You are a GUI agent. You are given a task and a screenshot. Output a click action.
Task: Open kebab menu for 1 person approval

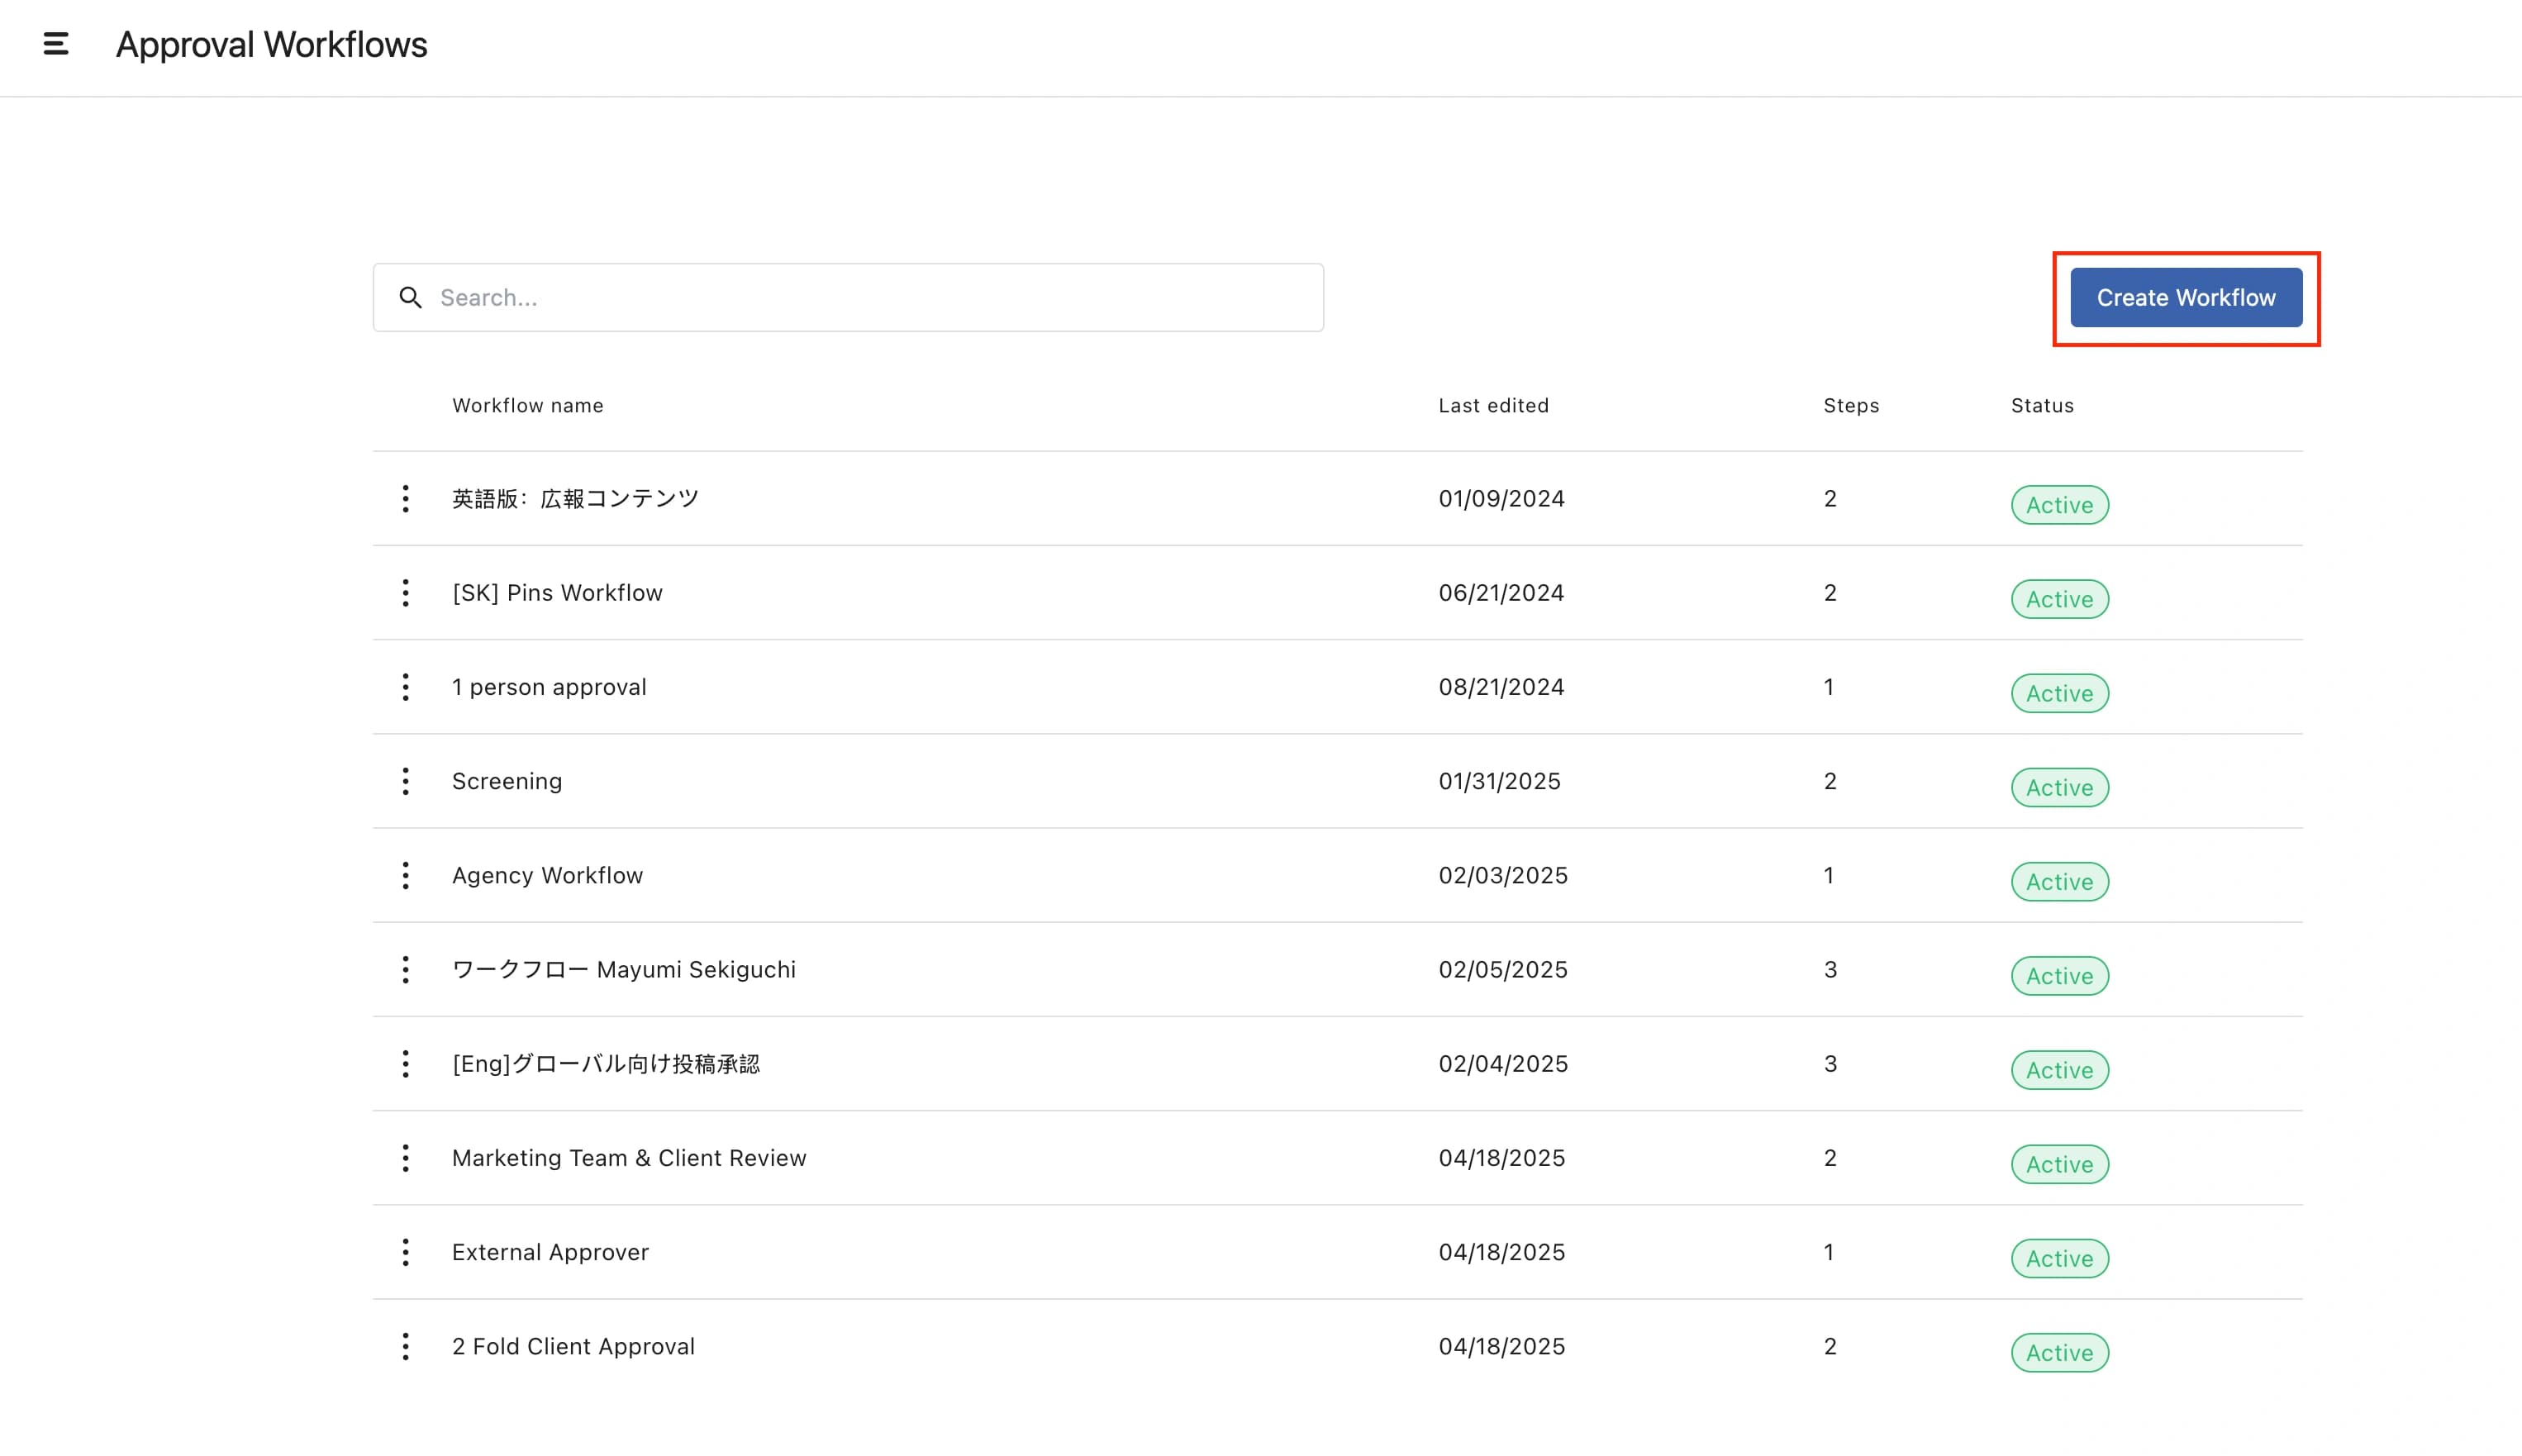[405, 687]
